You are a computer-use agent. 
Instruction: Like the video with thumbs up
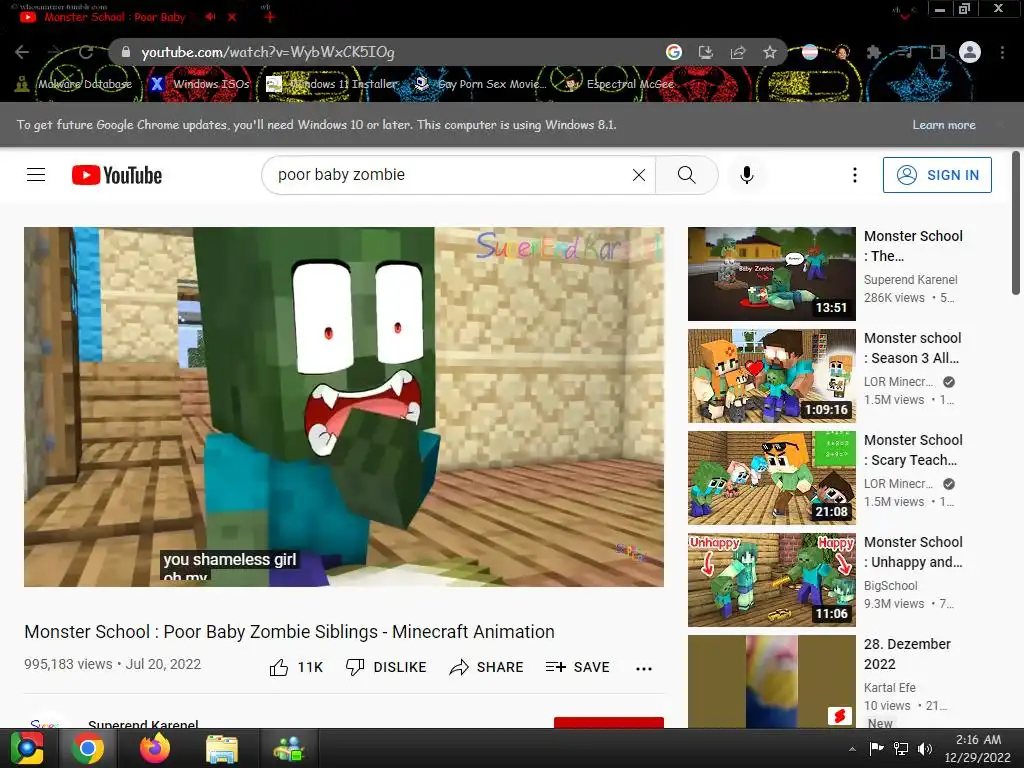296,667
